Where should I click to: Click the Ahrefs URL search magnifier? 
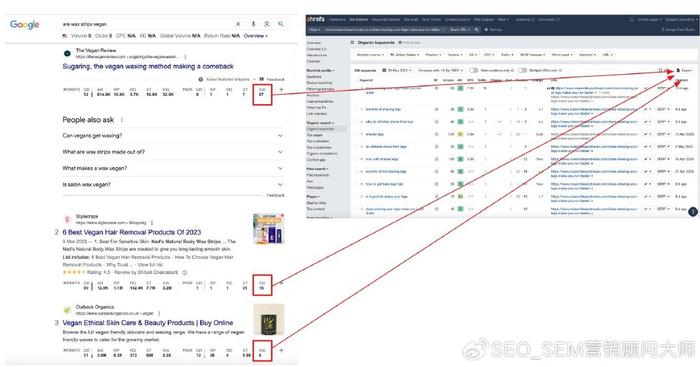click(477, 29)
